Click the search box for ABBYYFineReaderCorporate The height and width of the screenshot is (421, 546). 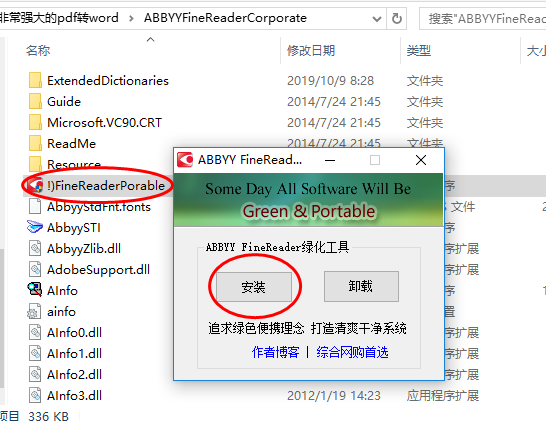[484, 18]
